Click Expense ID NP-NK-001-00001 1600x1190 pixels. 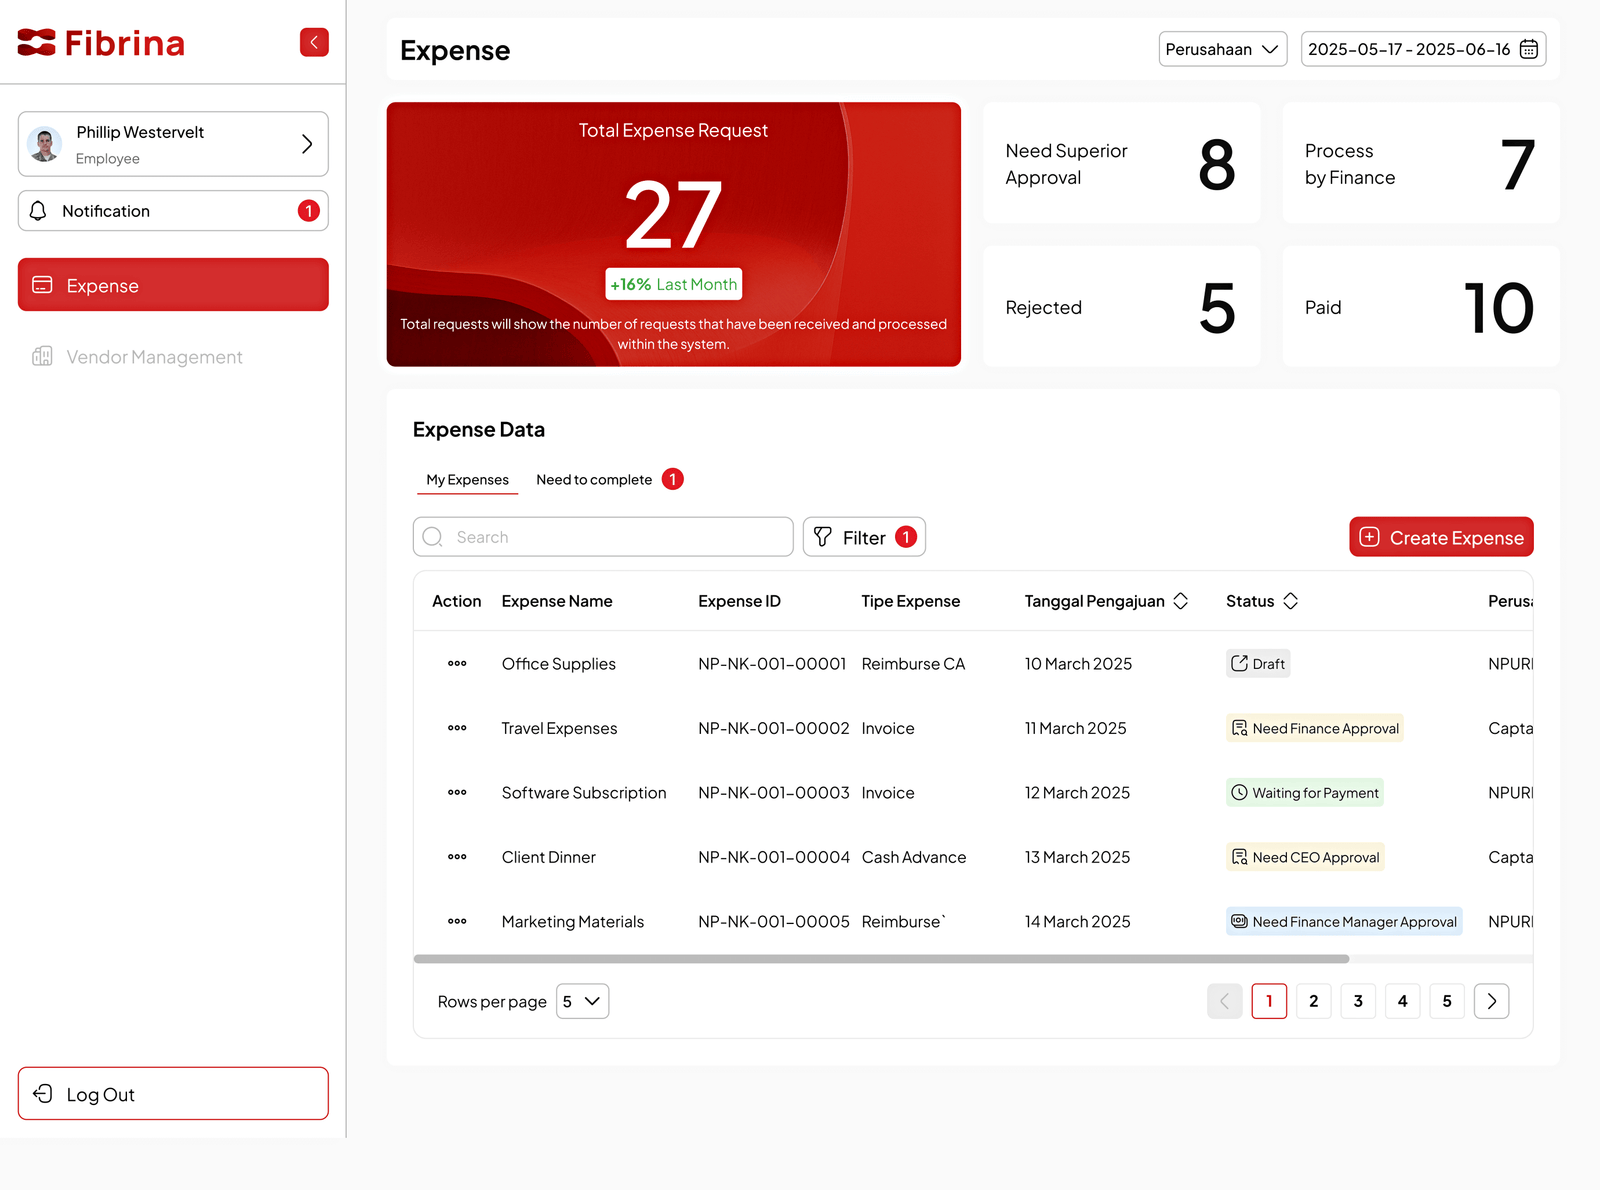click(x=772, y=664)
